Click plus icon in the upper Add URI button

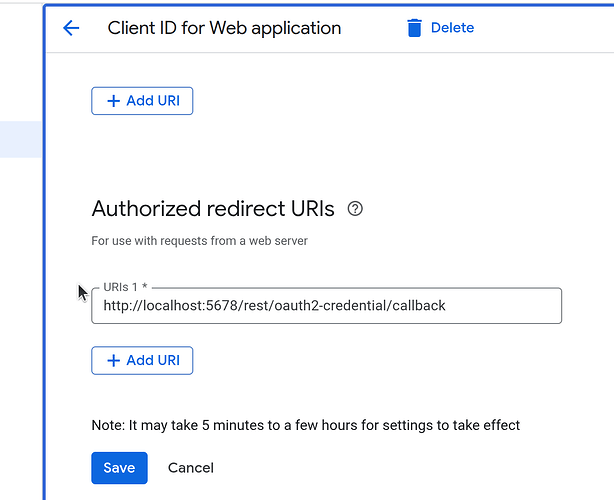tap(113, 101)
